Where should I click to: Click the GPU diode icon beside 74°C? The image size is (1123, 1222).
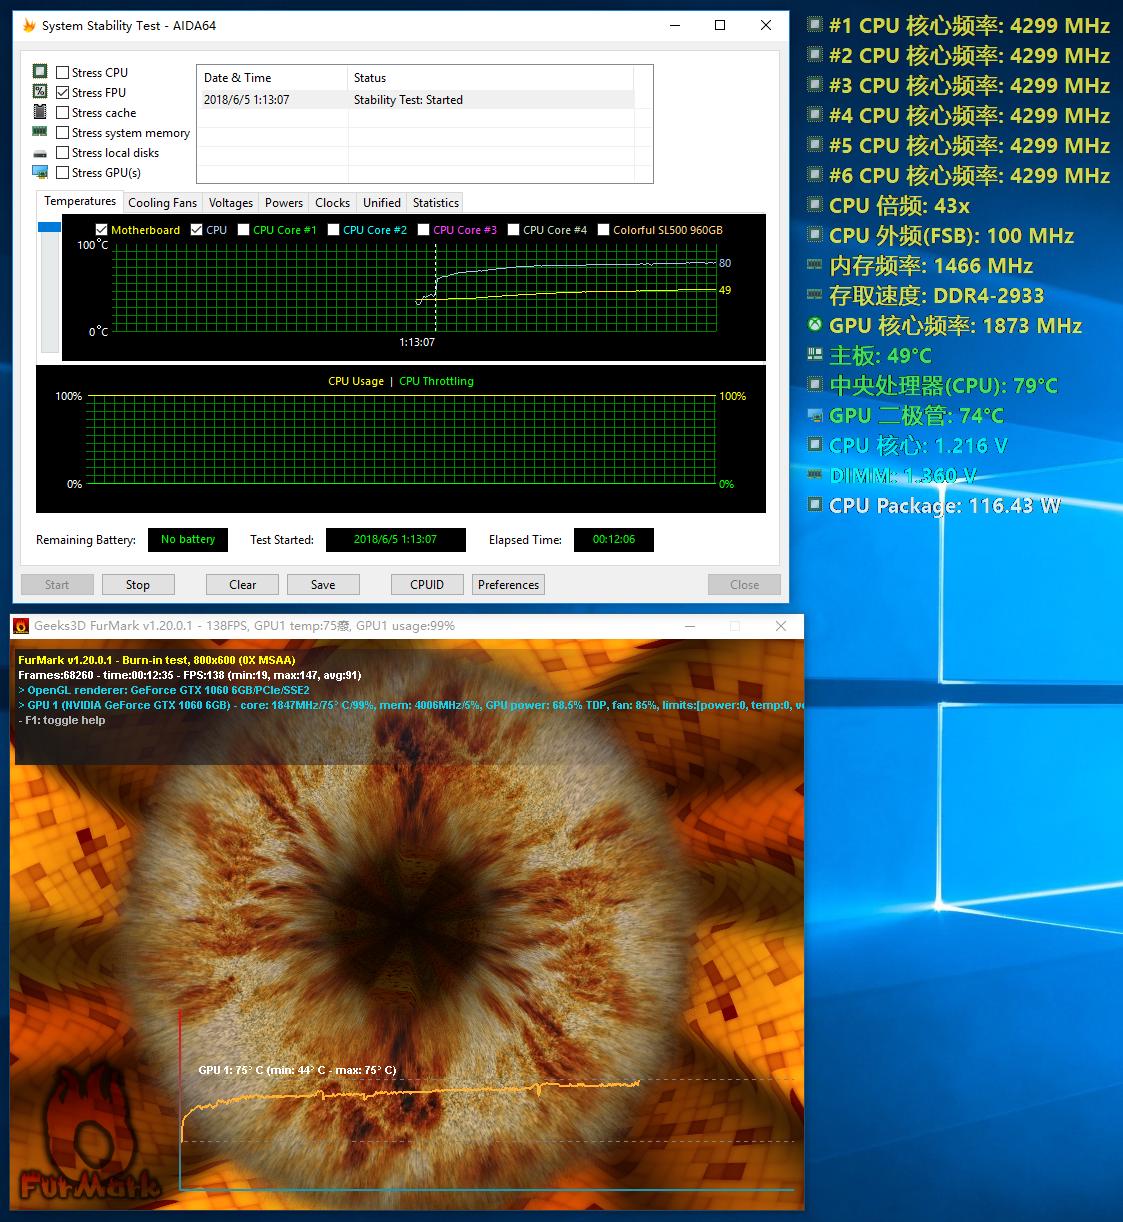815,415
